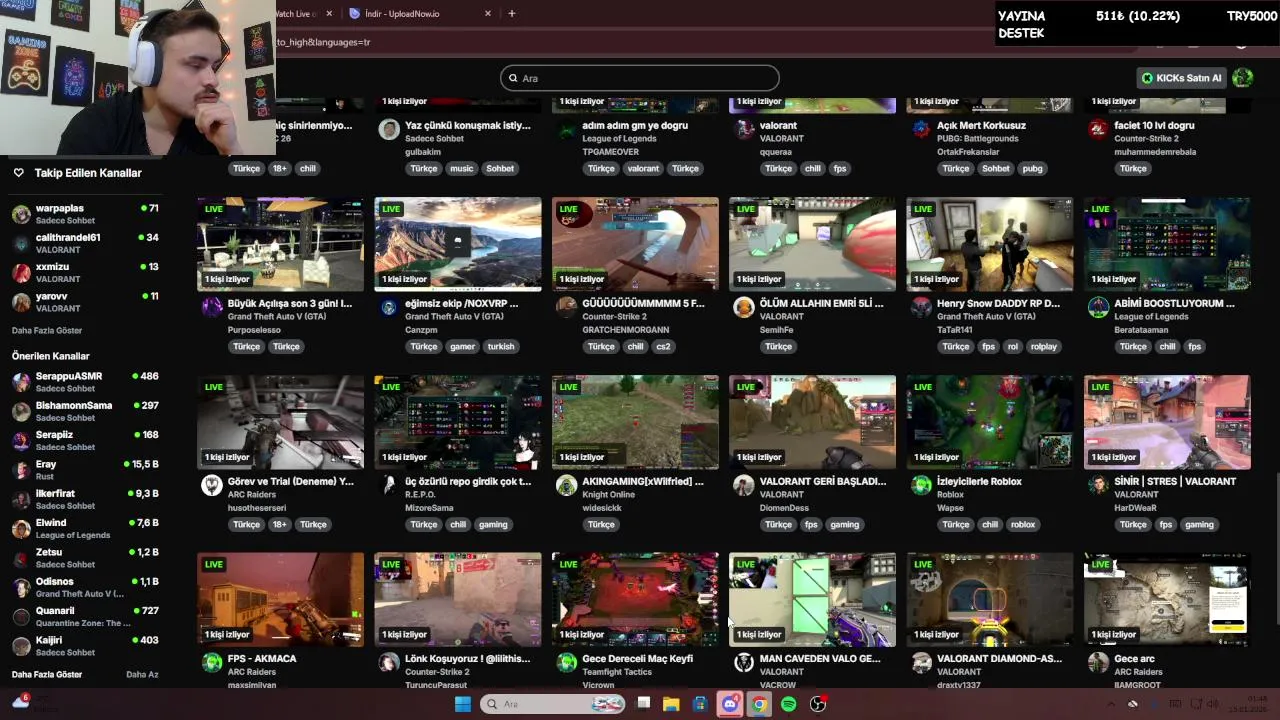Open Lönk Koşuyoruz stream thumbnail
Image resolution: width=1280 pixels, height=720 pixels.
458,599
